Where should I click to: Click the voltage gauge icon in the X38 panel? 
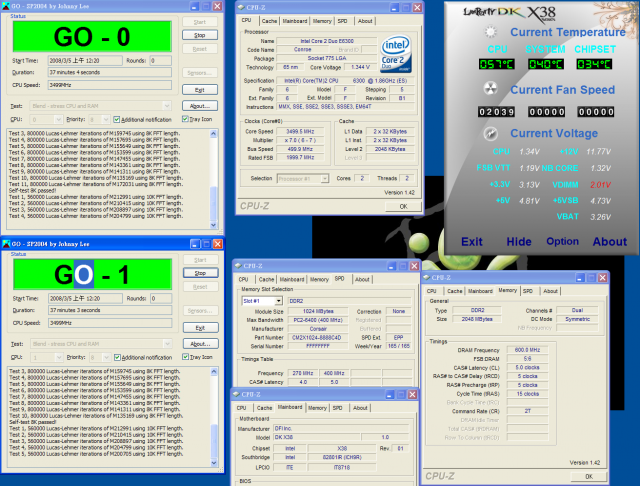(491, 133)
